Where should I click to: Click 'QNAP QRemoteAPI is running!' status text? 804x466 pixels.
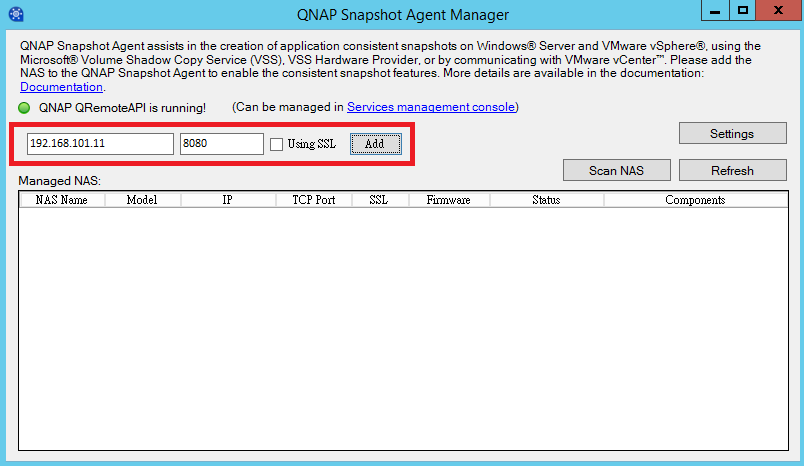point(123,108)
